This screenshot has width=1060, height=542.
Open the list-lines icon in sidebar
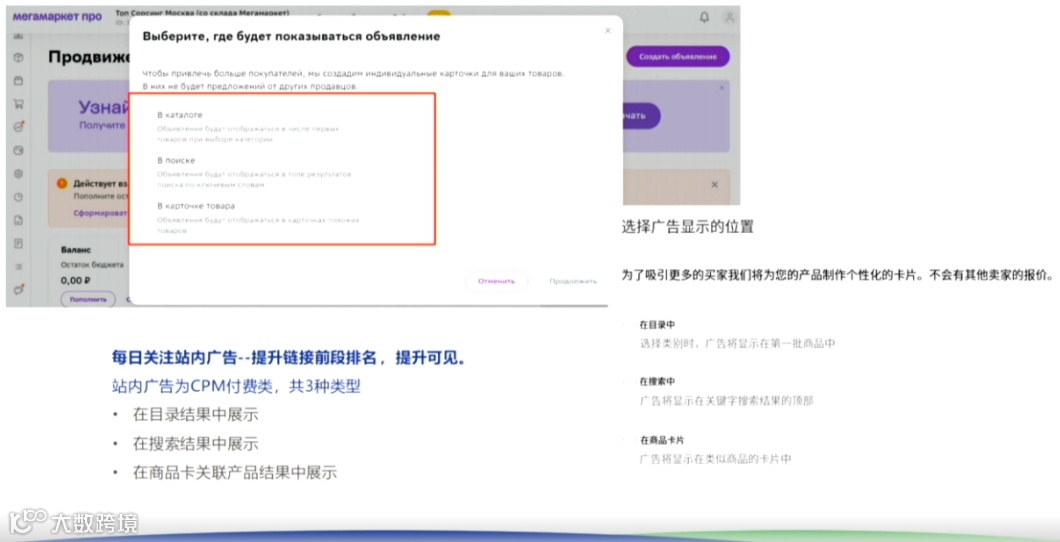pyautogui.click(x=19, y=266)
